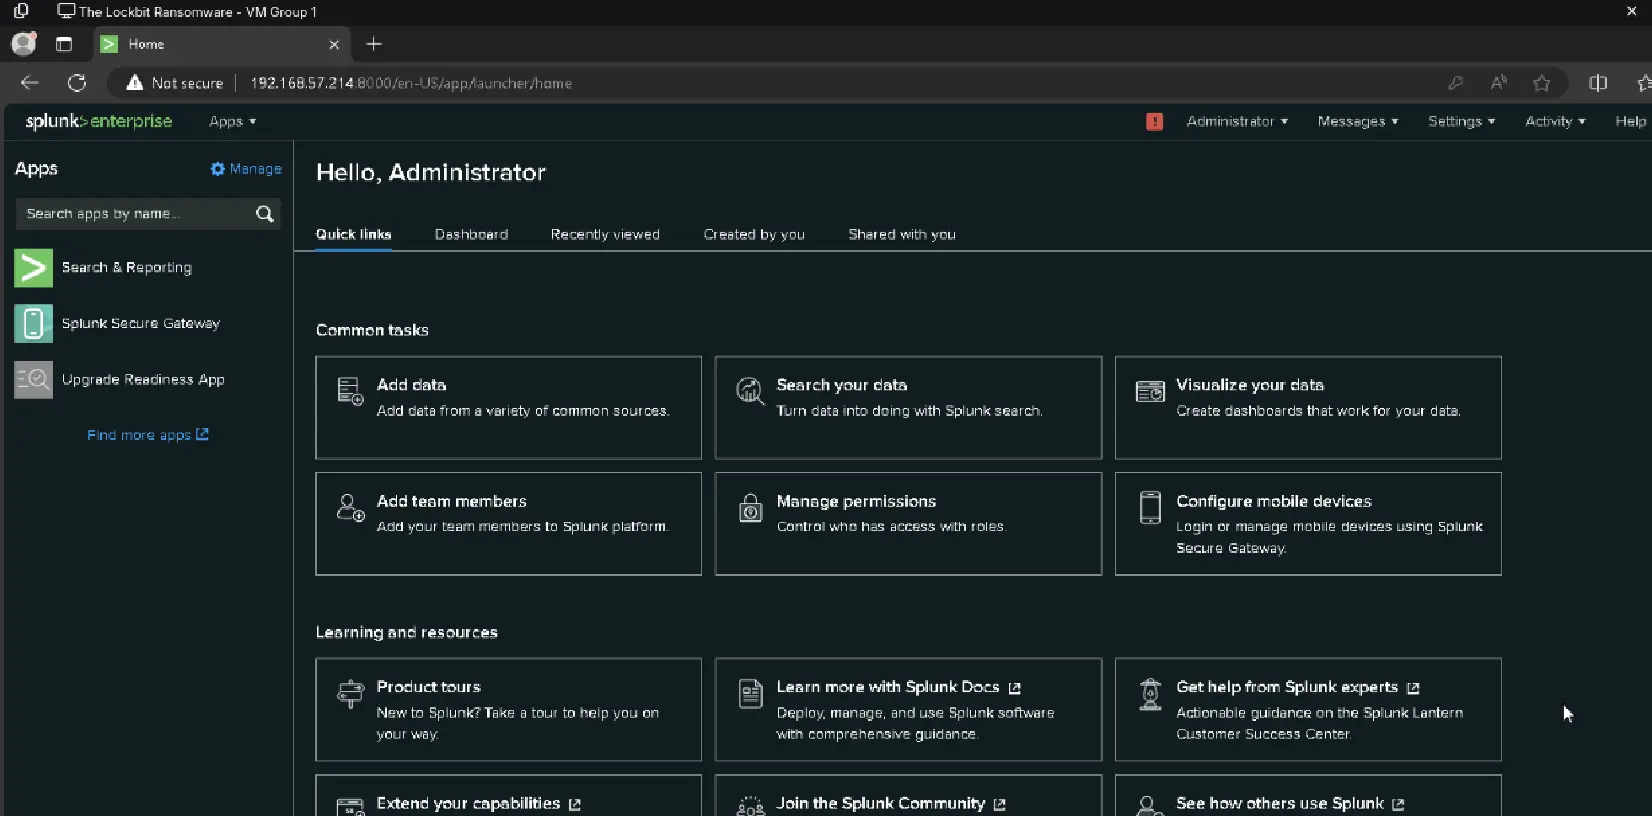Screen dimensions: 1652x816
Task: Open the browser tab actions icon
Action: click(x=64, y=44)
